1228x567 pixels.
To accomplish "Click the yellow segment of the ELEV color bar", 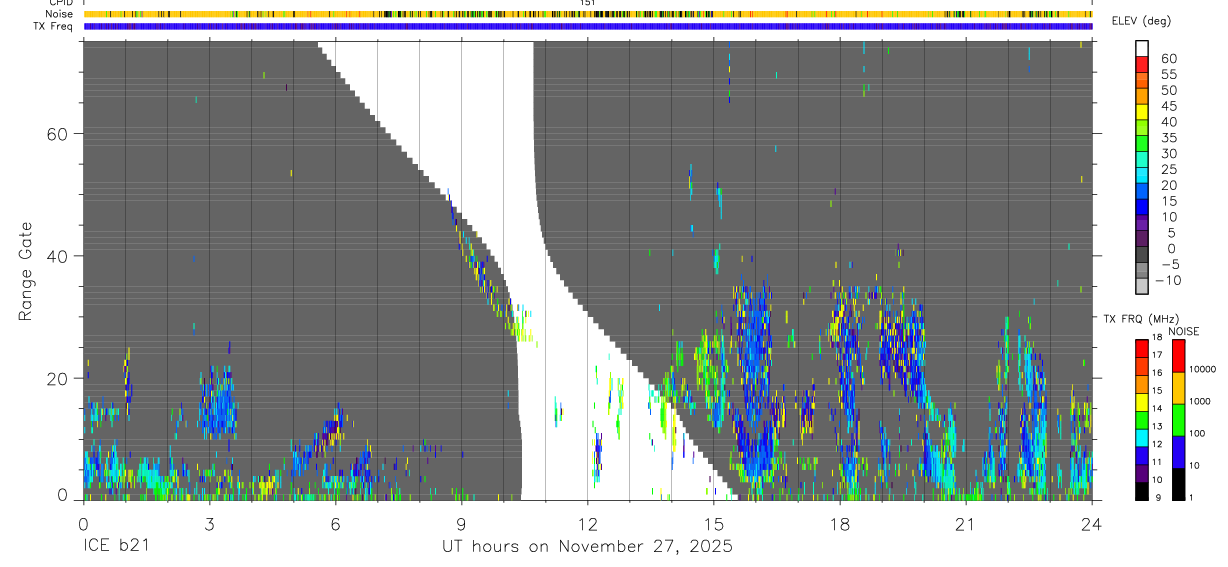I will 1142,113.
